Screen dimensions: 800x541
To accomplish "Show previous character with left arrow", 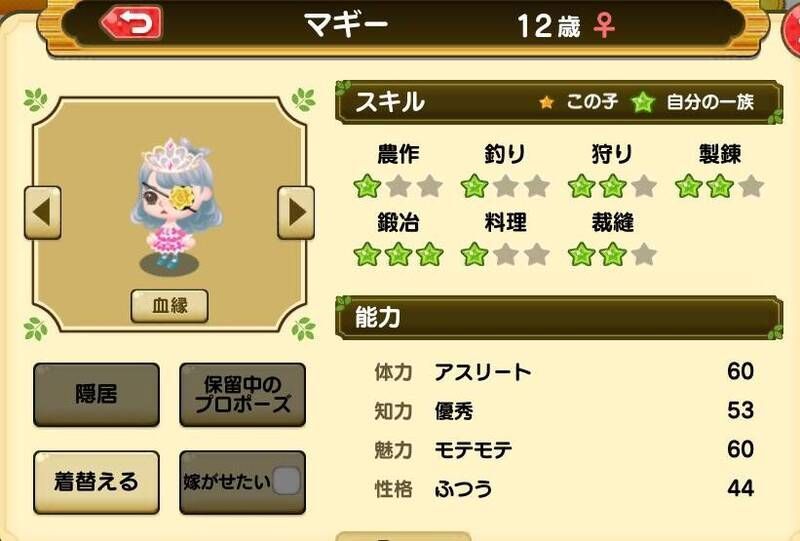I will [x=43, y=212].
